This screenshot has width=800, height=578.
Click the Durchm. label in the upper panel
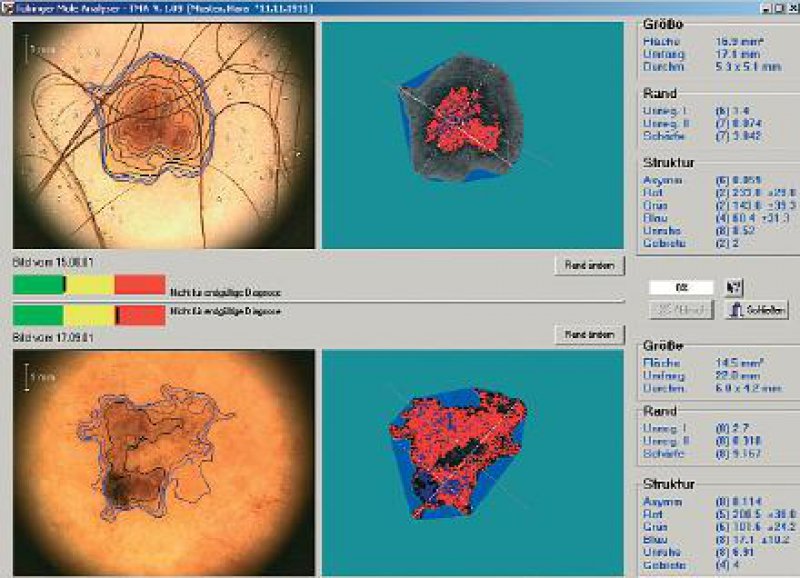[664, 67]
